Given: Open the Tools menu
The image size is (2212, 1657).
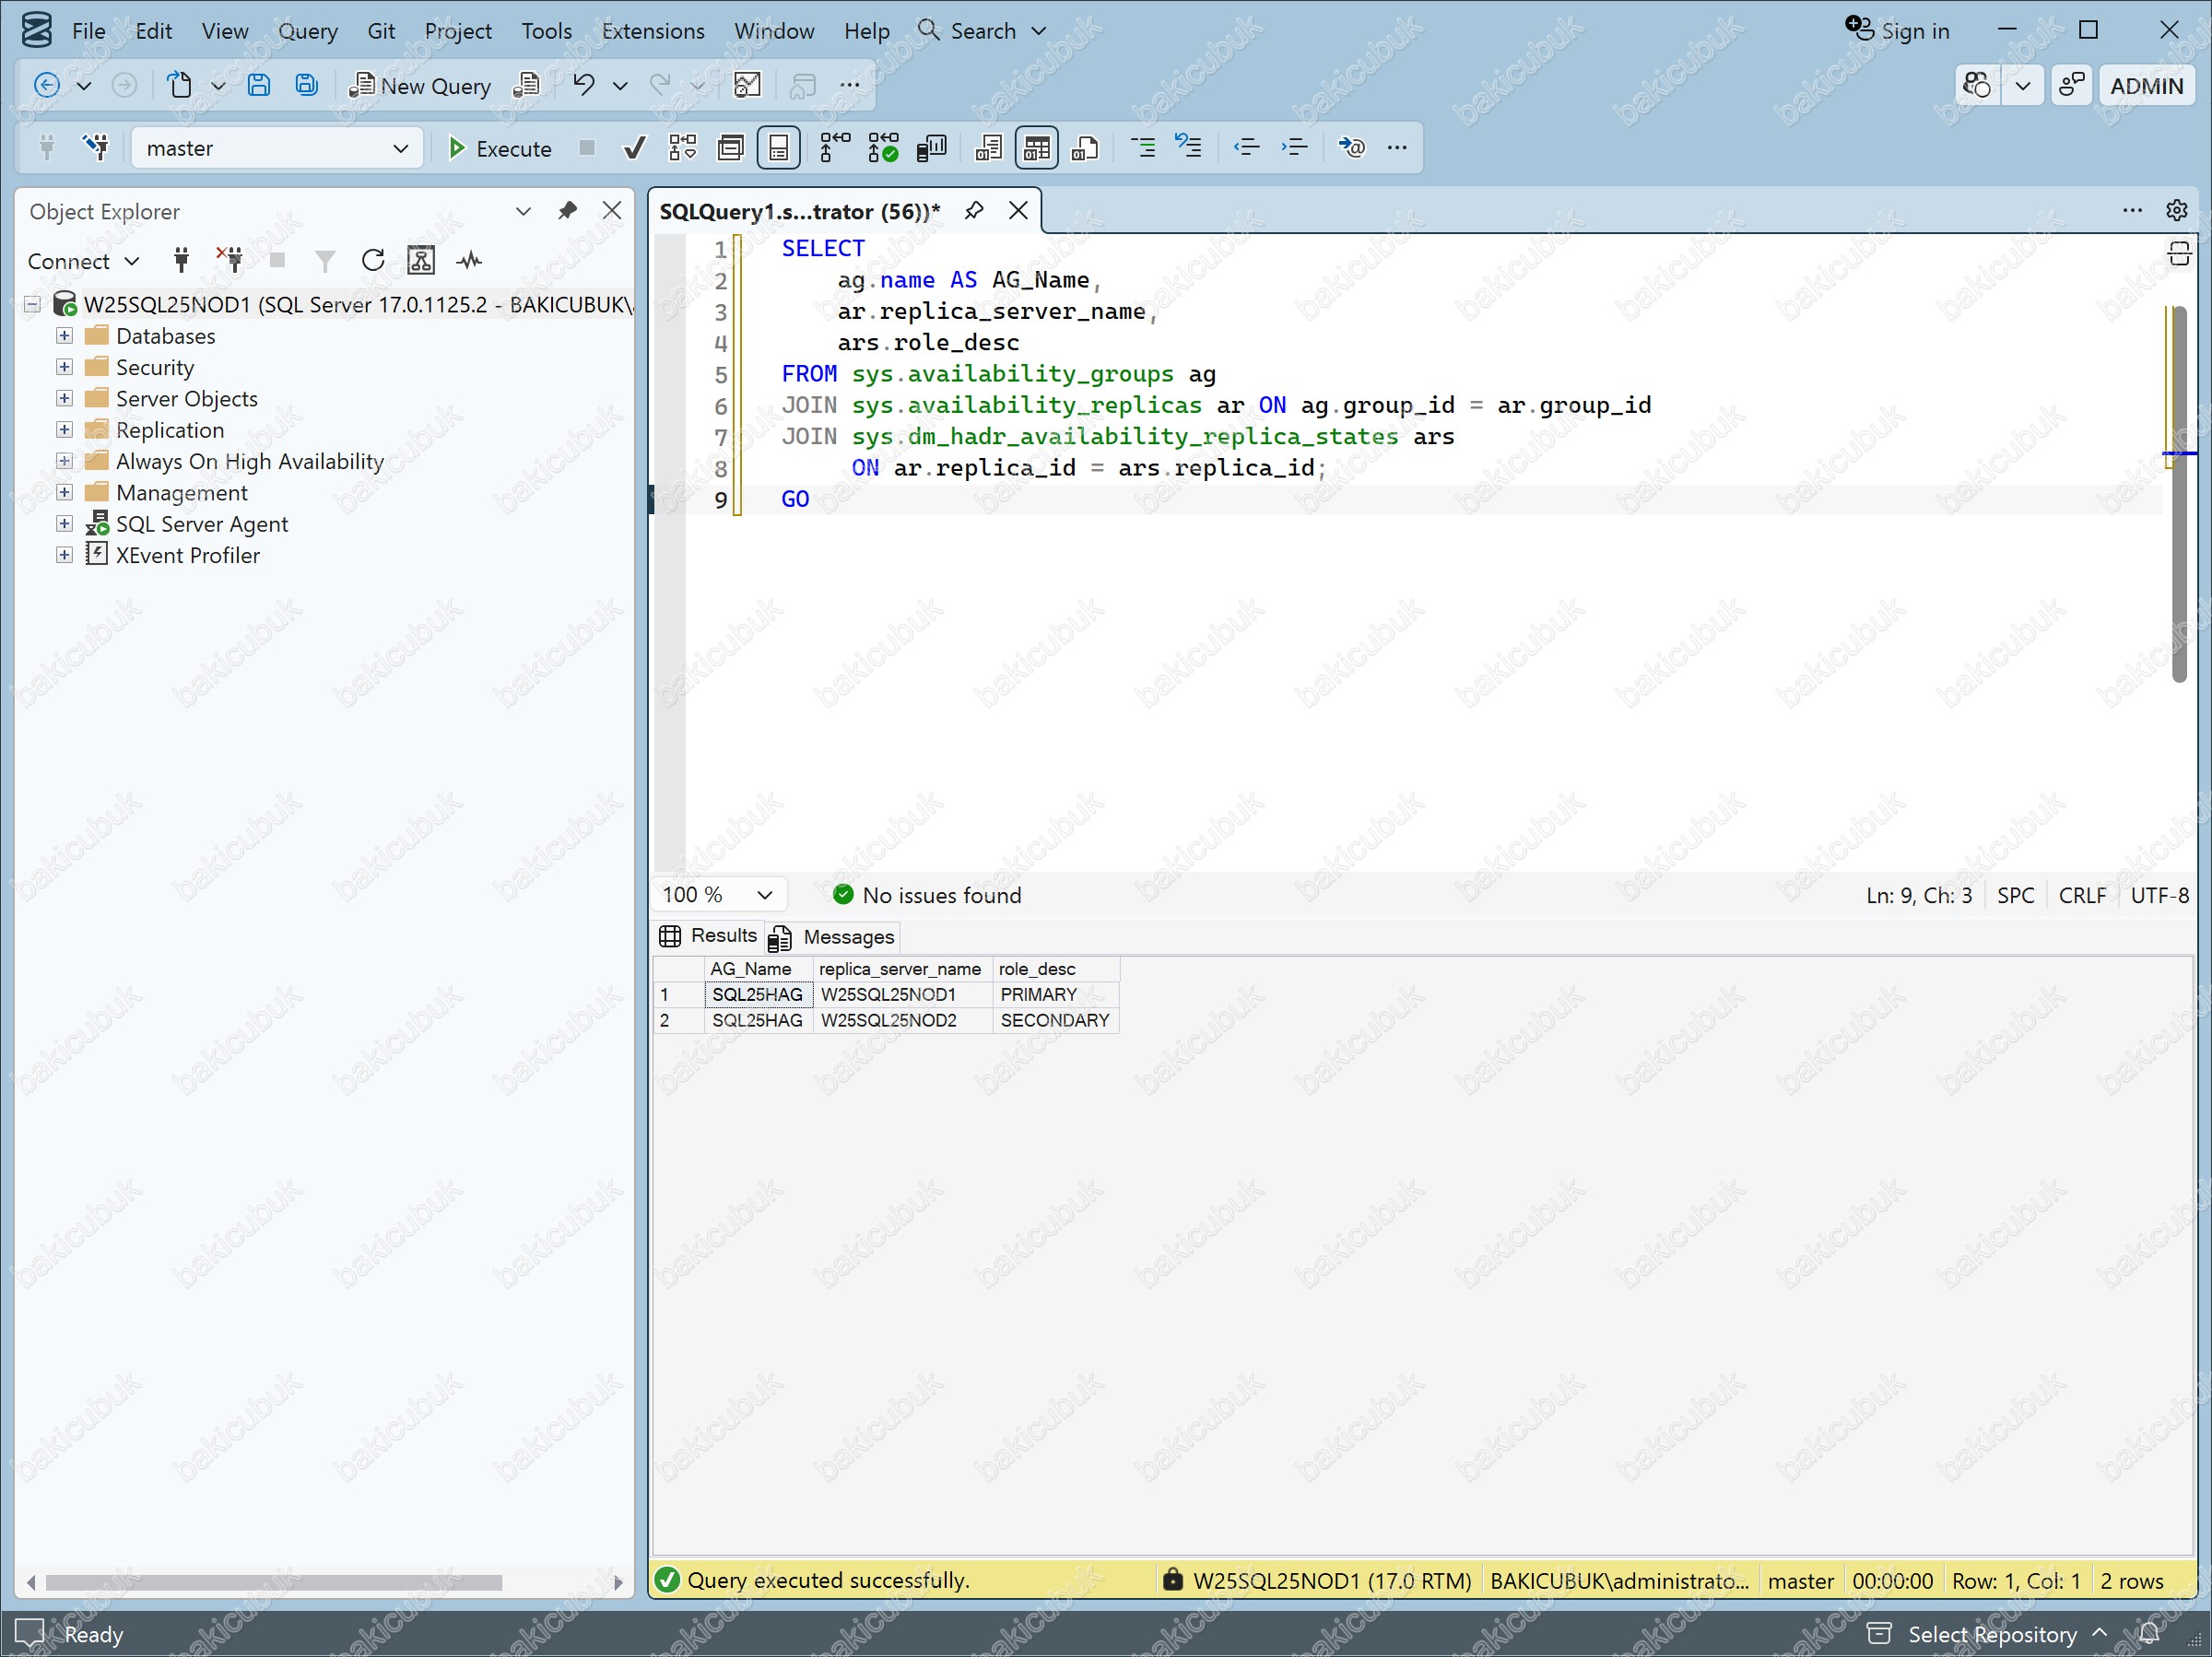Looking at the screenshot, I should coord(546,31).
